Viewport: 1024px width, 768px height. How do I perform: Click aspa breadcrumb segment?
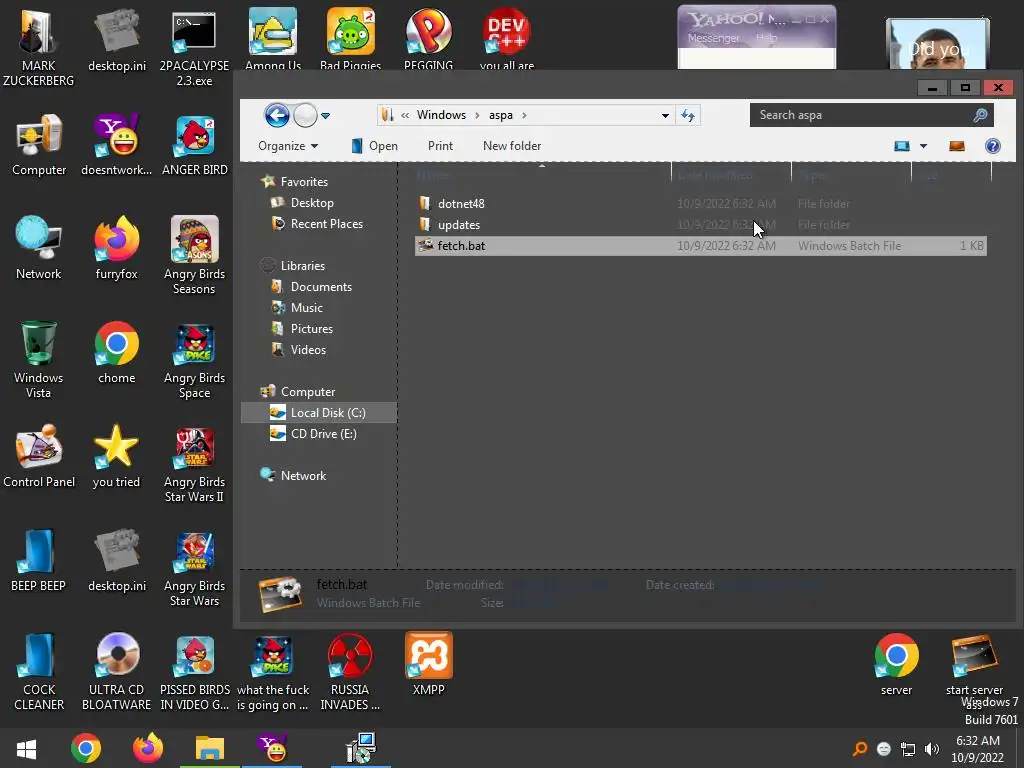pyautogui.click(x=501, y=115)
